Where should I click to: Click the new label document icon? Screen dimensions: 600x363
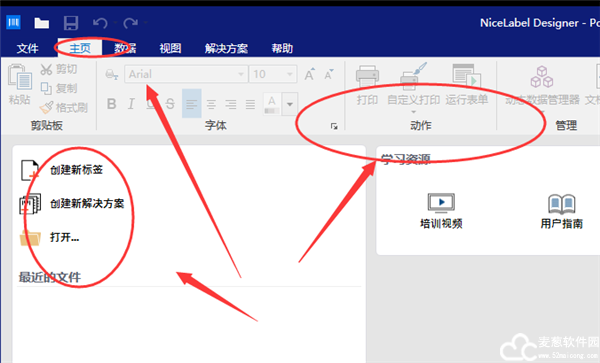point(30,171)
